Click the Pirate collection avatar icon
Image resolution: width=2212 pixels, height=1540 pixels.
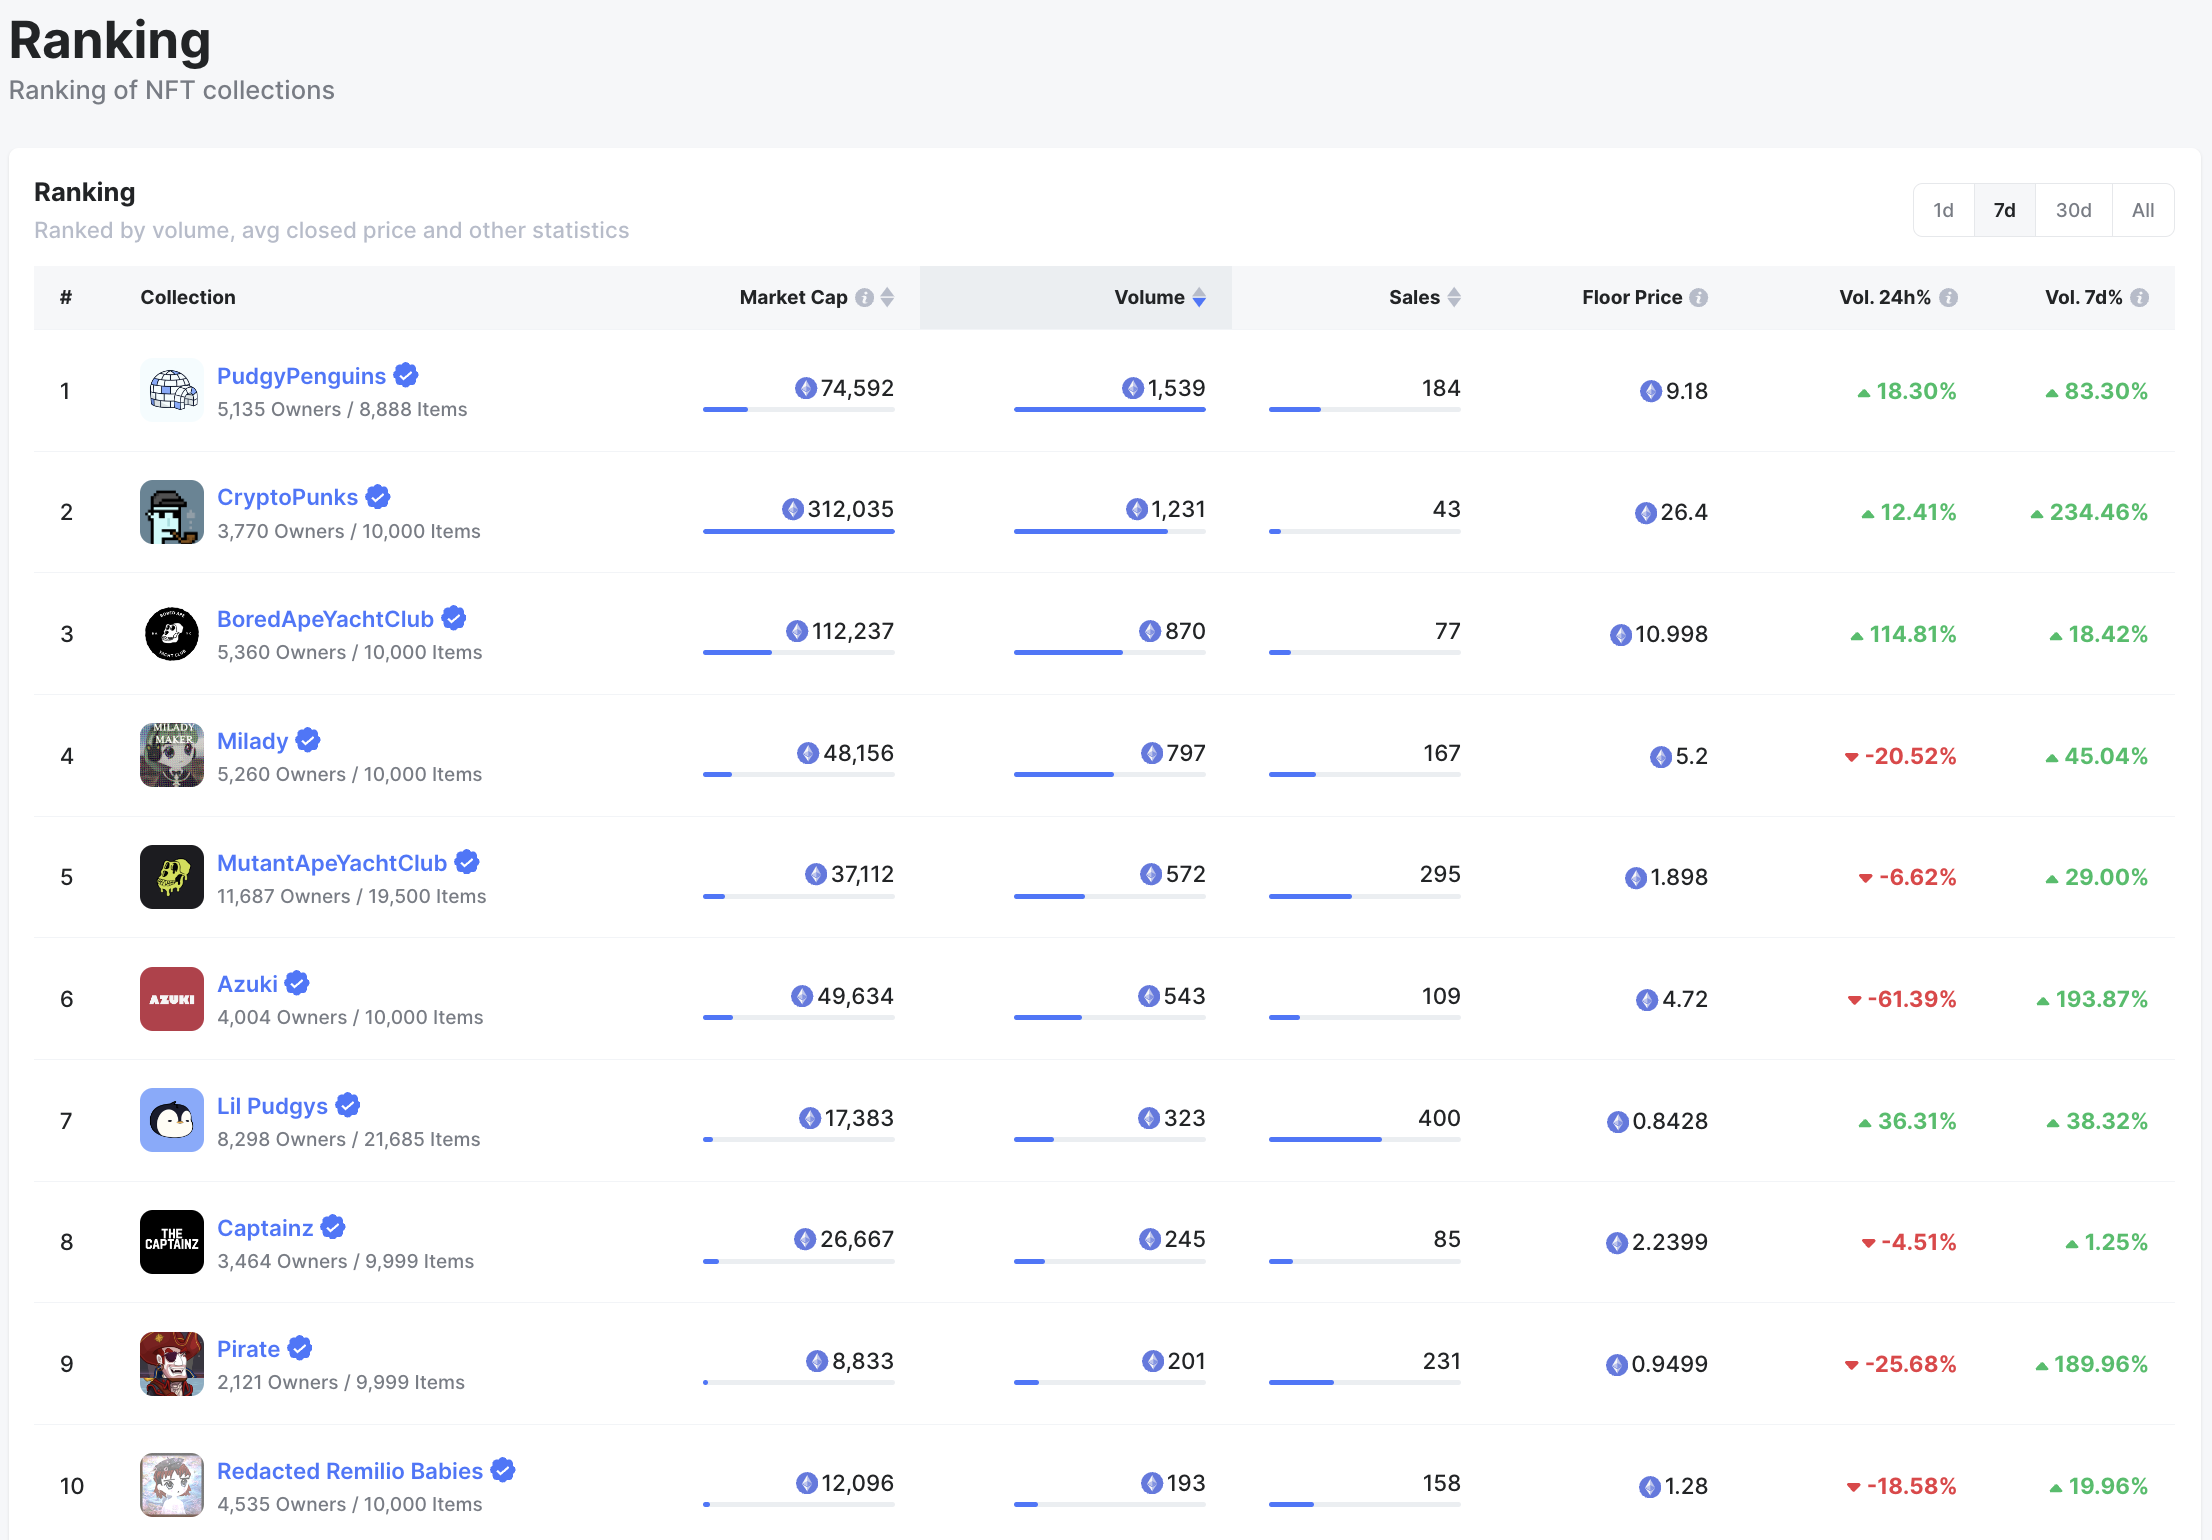(x=172, y=1364)
